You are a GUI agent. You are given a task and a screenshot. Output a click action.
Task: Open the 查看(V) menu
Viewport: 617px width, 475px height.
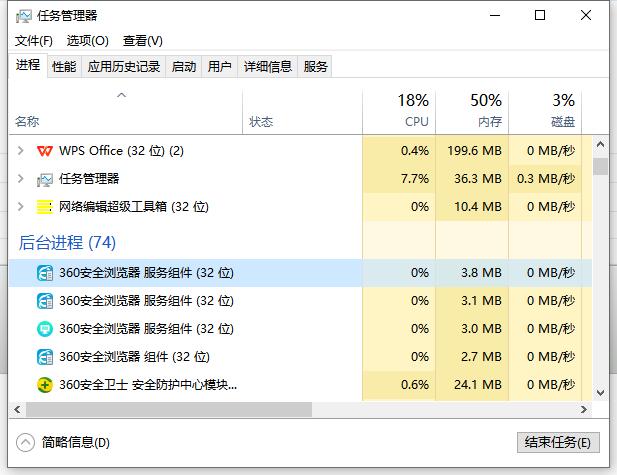tap(142, 41)
